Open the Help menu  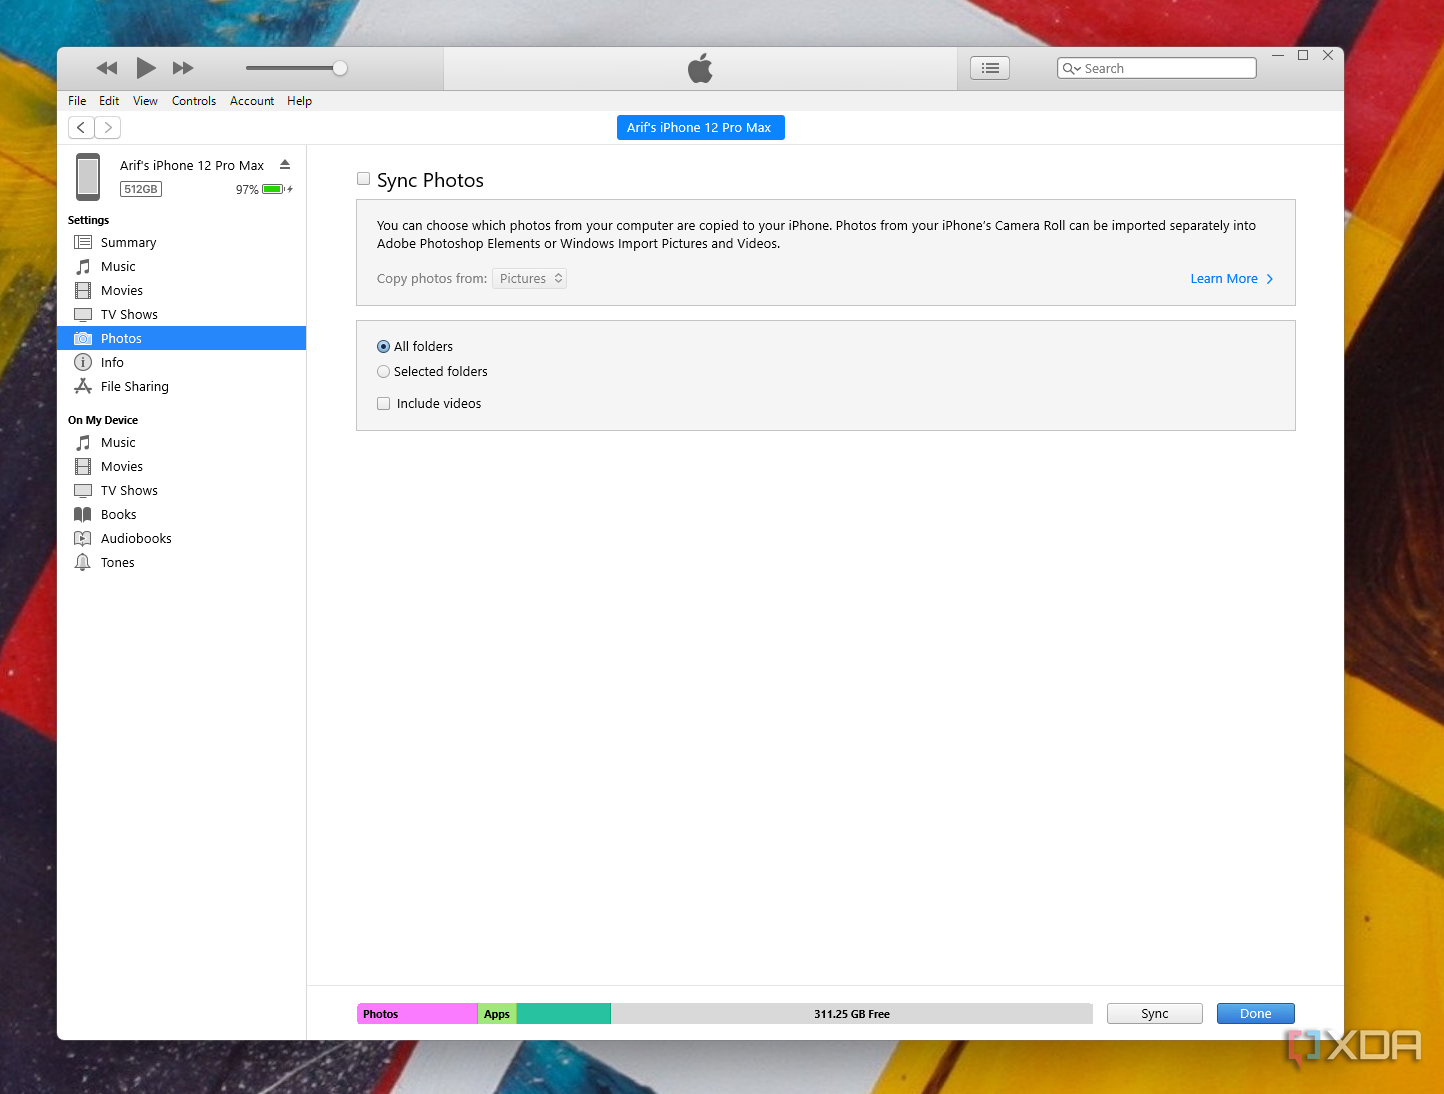(299, 101)
